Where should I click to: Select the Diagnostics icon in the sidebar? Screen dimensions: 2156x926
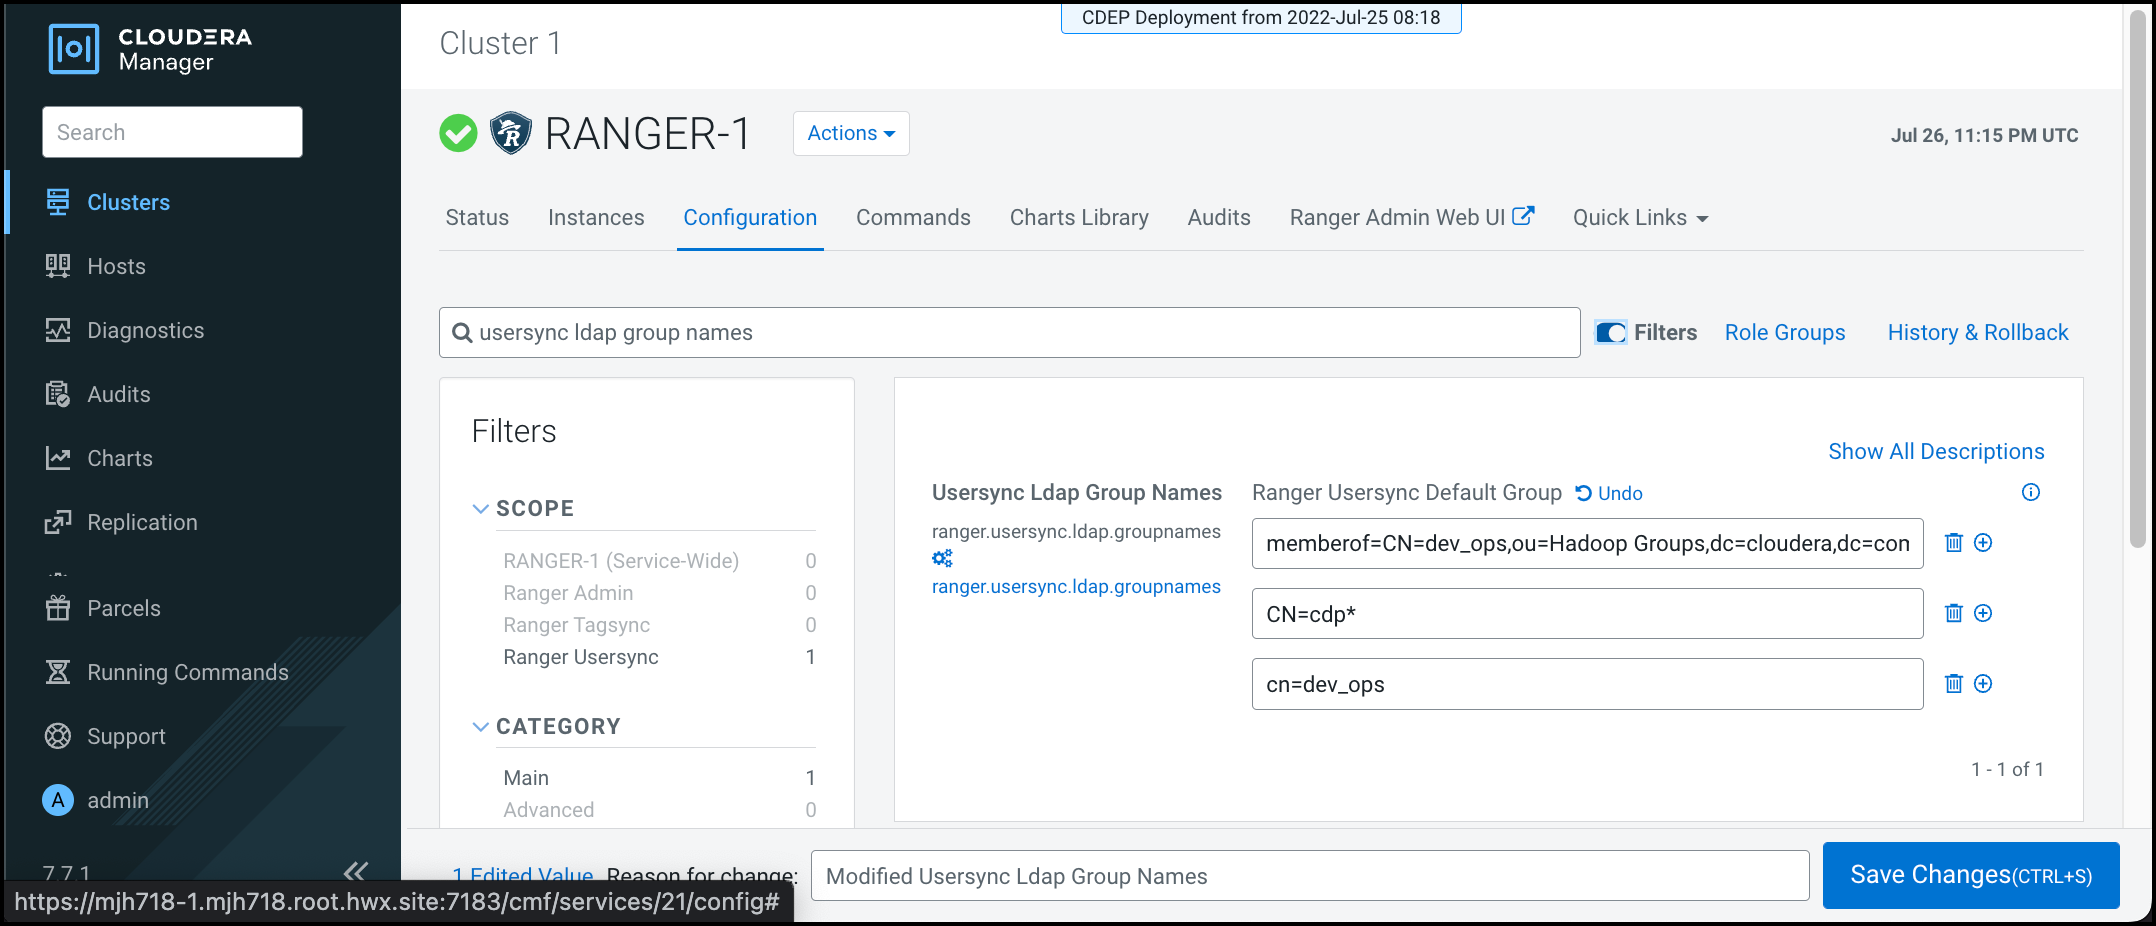click(57, 330)
